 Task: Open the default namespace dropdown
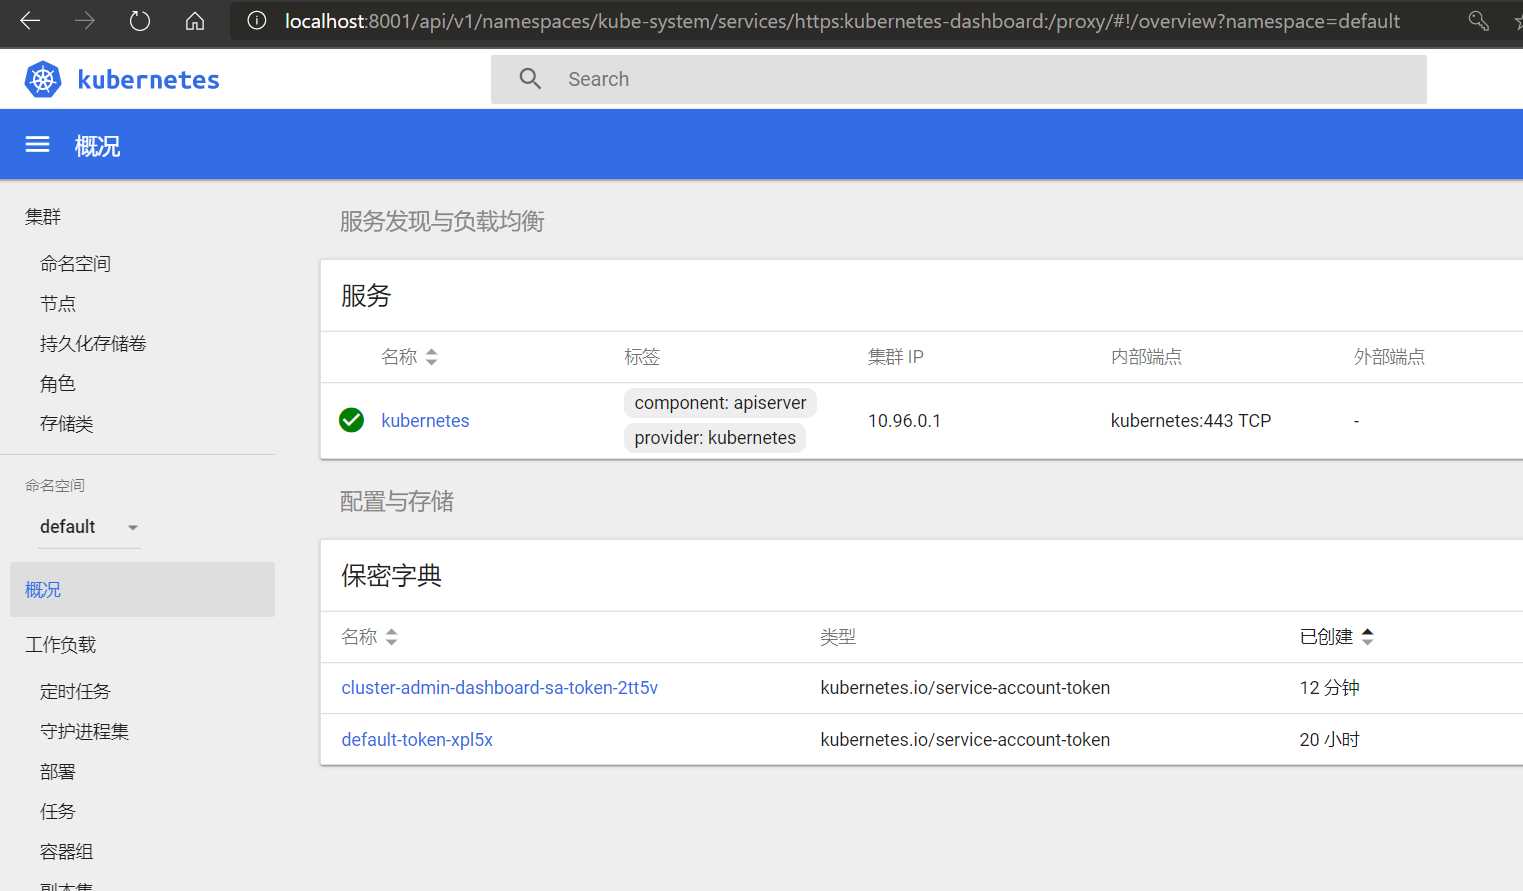[x=90, y=527]
